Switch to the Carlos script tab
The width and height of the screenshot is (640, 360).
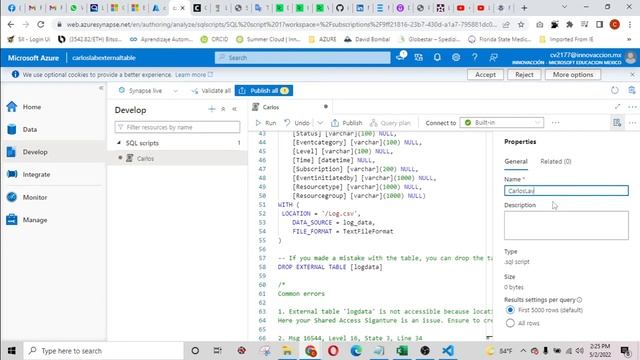[271, 107]
